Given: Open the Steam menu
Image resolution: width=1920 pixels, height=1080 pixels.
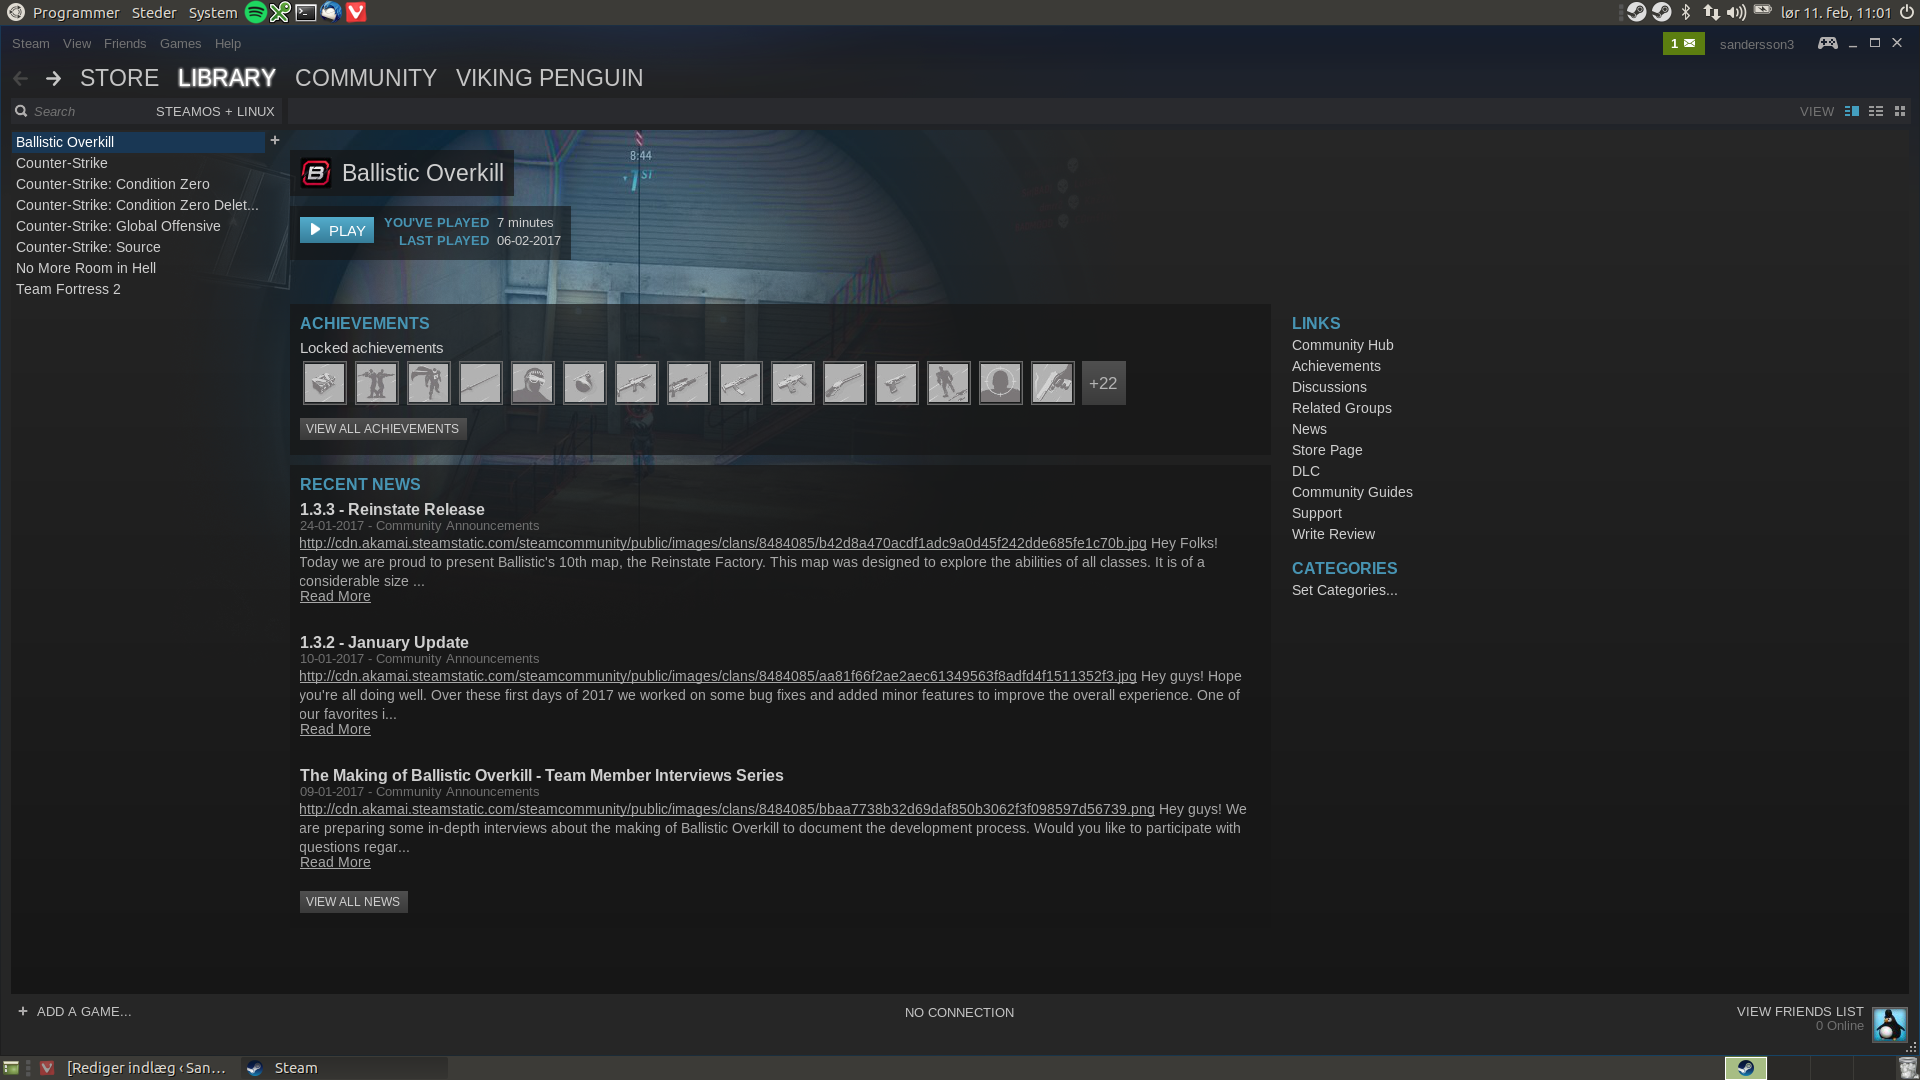Looking at the screenshot, I should coord(31,43).
